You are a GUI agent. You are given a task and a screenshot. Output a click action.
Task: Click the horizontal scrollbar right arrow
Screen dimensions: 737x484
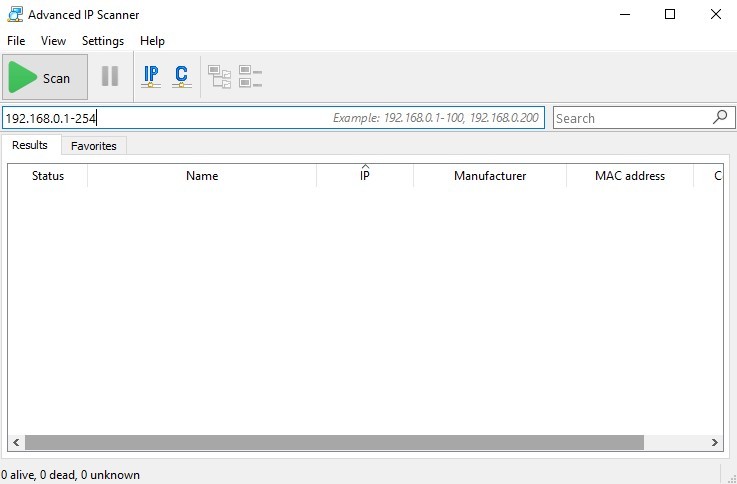pos(715,442)
